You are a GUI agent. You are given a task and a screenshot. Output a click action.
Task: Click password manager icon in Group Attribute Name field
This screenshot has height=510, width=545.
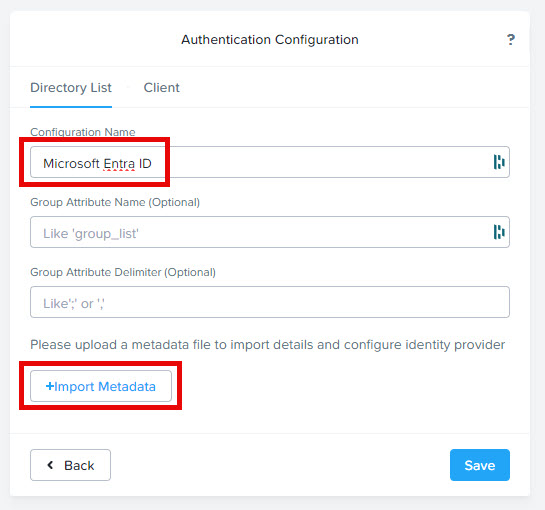499,232
